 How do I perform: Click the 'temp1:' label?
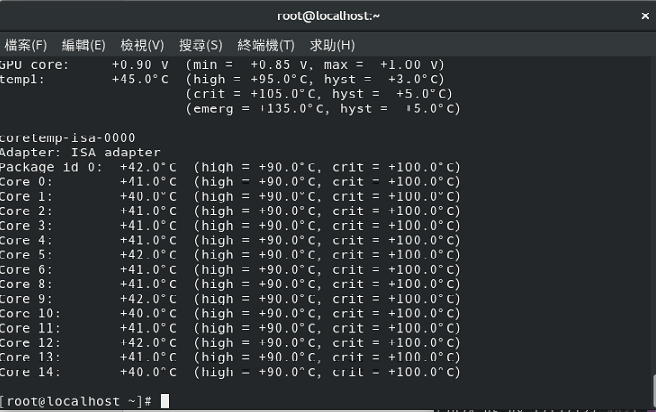click(22, 79)
